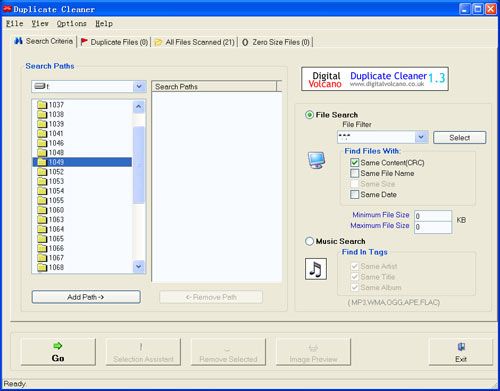Click the binoculars icon on Search Criteria tab
The width and height of the screenshot is (500, 391).
(x=18, y=41)
